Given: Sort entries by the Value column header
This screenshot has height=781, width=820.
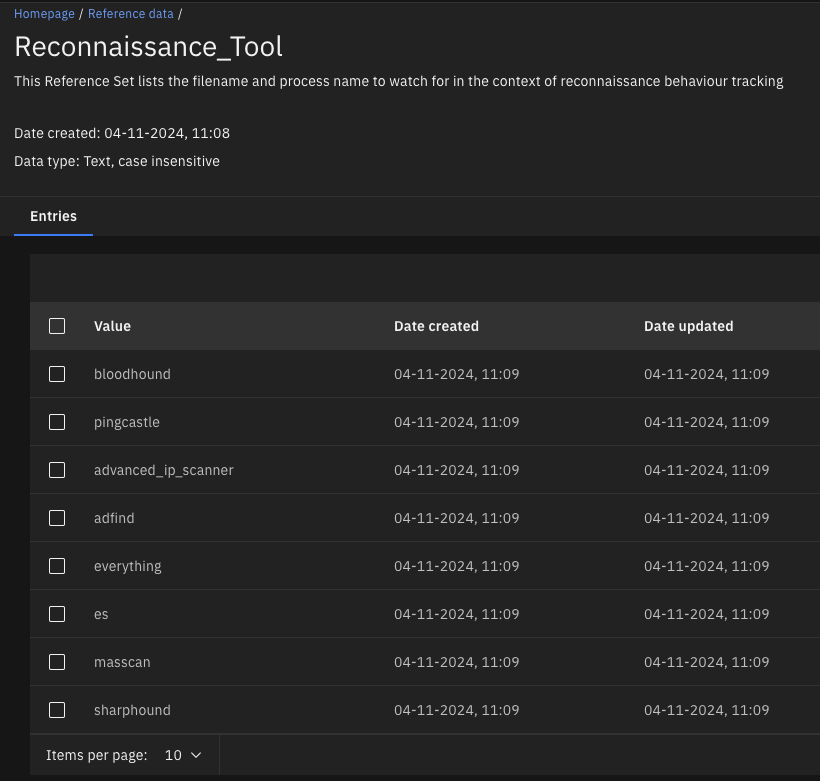Looking at the screenshot, I should 112,325.
